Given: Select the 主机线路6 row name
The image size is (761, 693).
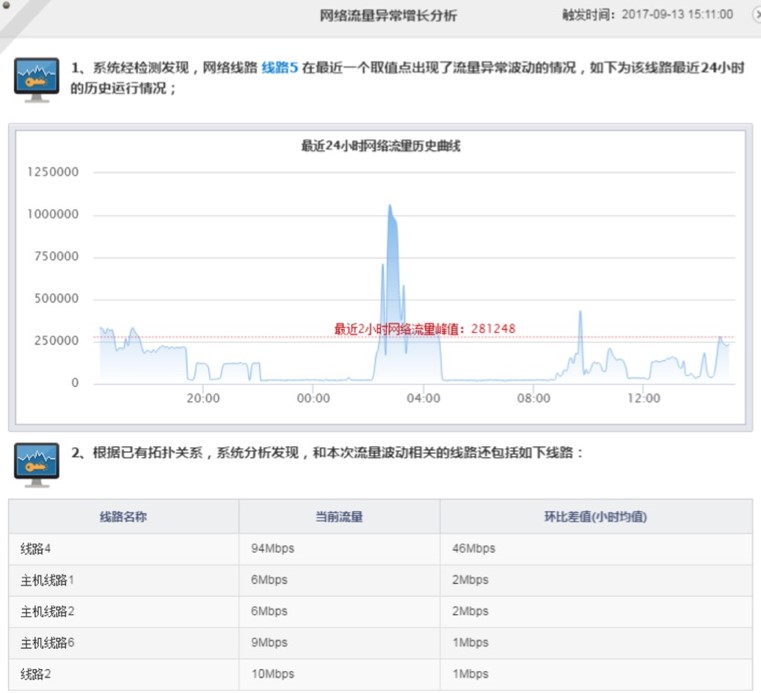Looking at the screenshot, I should pos(48,642).
